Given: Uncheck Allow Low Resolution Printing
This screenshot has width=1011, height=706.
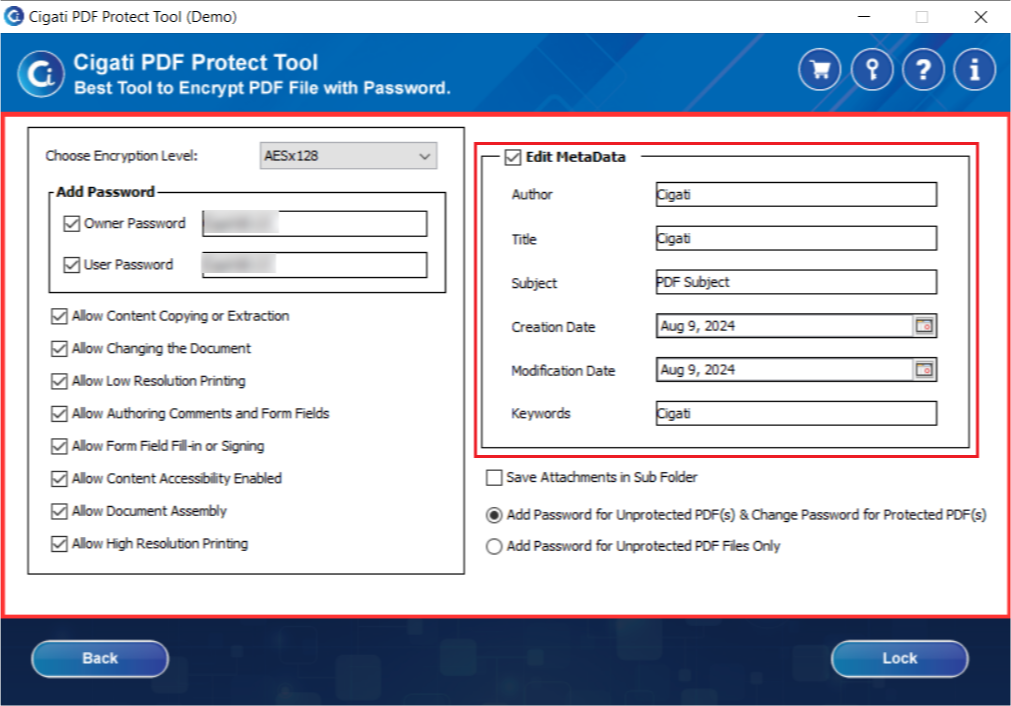Looking at the screenshot, I should 59,381.
